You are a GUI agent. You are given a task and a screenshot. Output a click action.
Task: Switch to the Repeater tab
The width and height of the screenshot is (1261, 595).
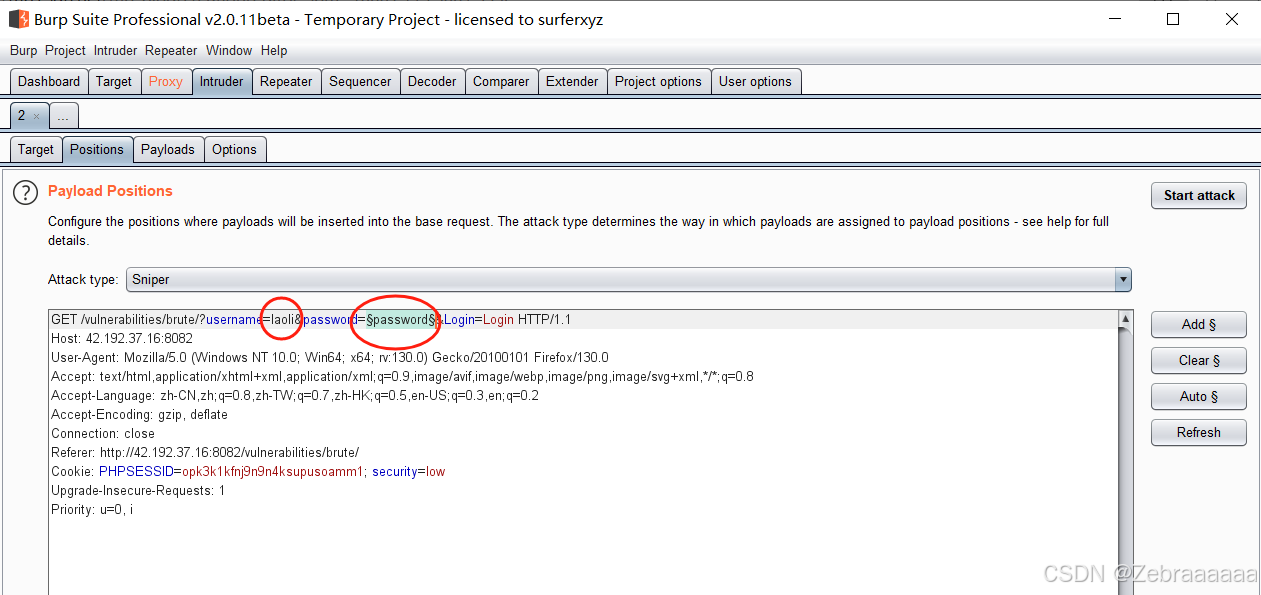coord(286,82)
